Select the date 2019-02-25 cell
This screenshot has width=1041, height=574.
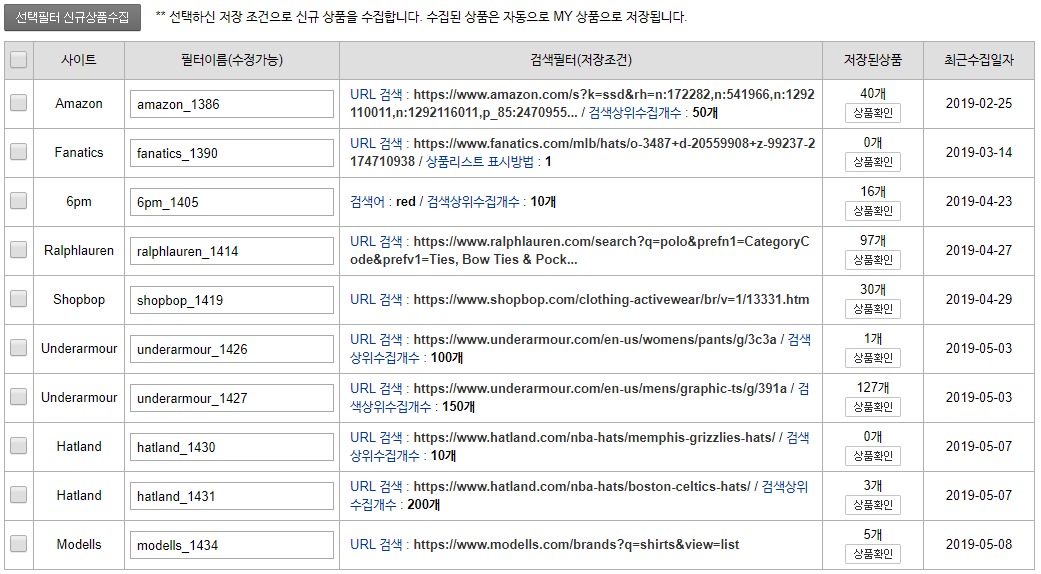click(x=979, y=104)
